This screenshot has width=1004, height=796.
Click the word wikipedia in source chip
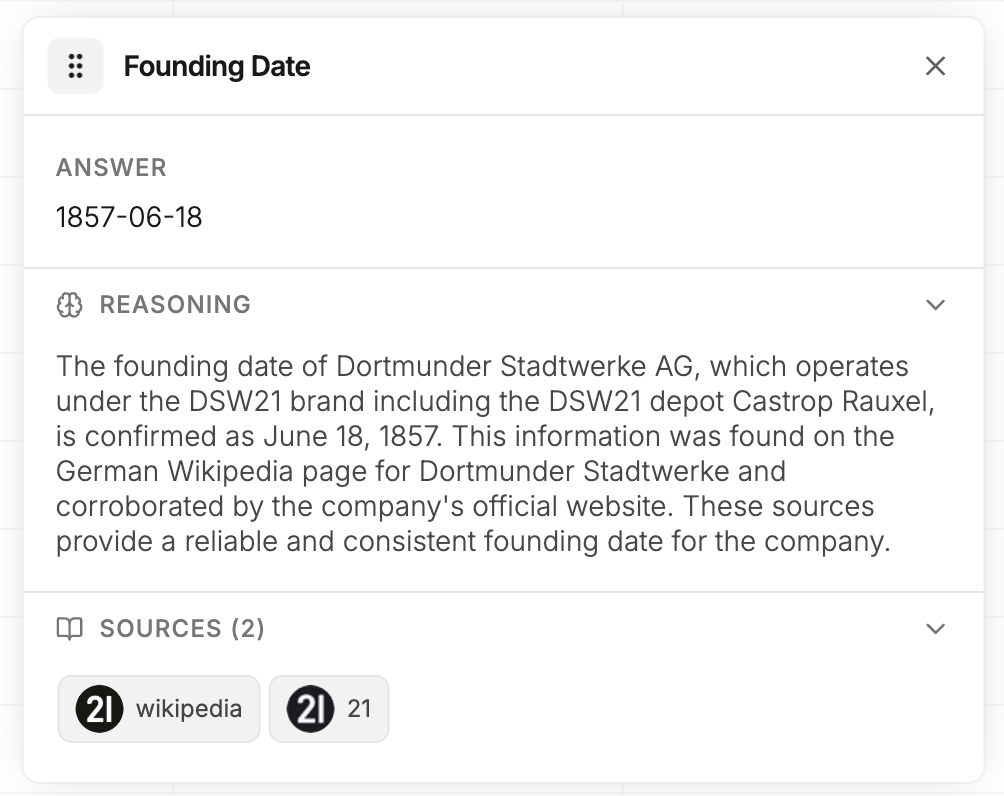click(x=189, y=709)
